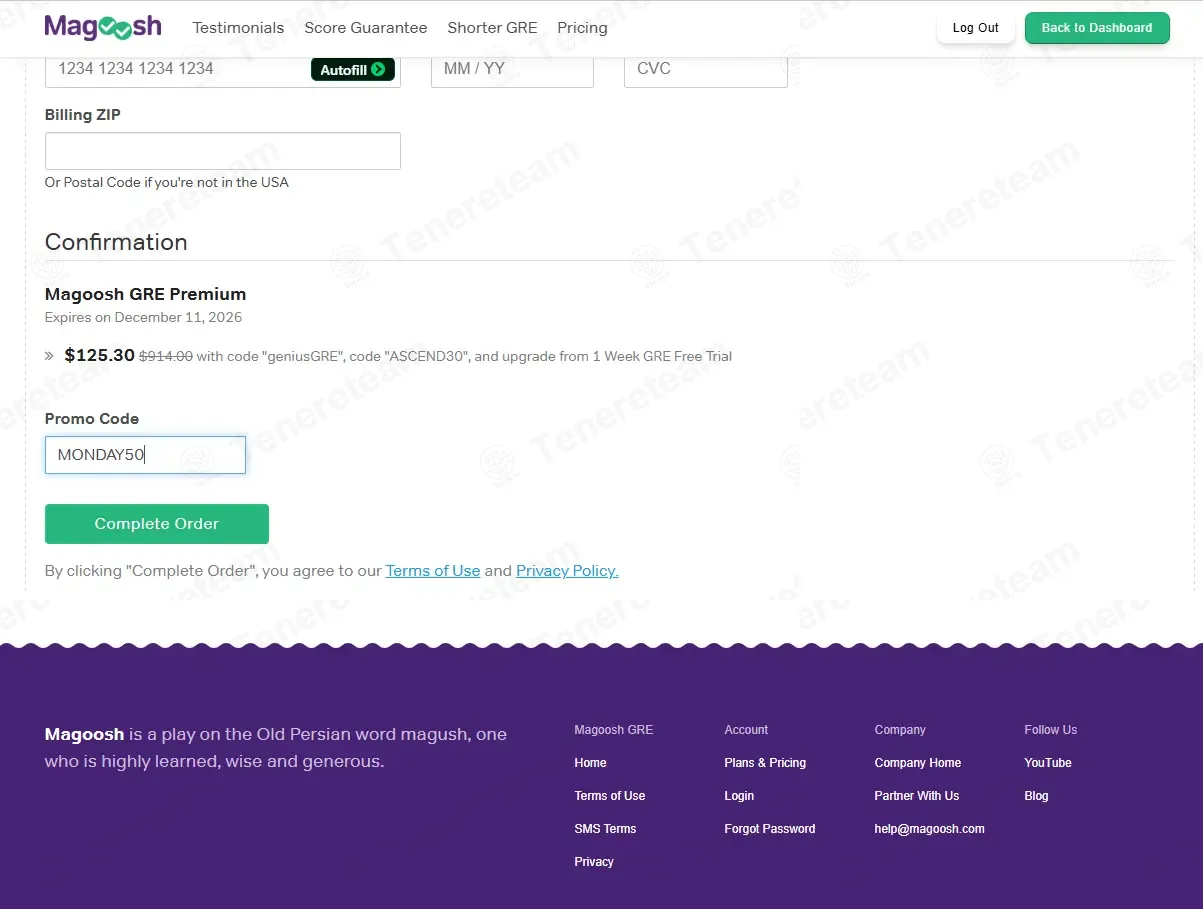The width and height of the screenshot is (1203, 909).
Task: Open footer Plans & Pricing link
Action: 765,763
